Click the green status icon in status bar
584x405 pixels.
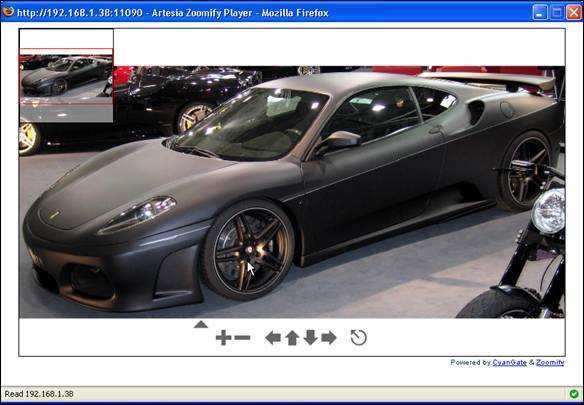point(574,393)
